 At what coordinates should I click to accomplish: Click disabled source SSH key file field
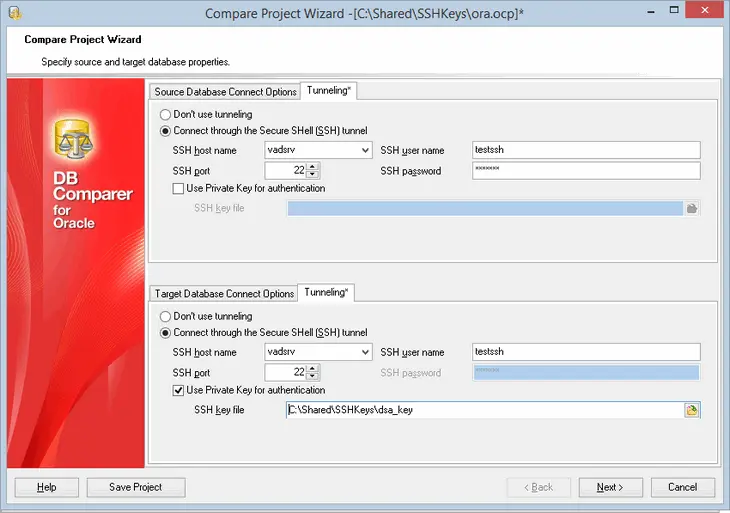point(485,209)
